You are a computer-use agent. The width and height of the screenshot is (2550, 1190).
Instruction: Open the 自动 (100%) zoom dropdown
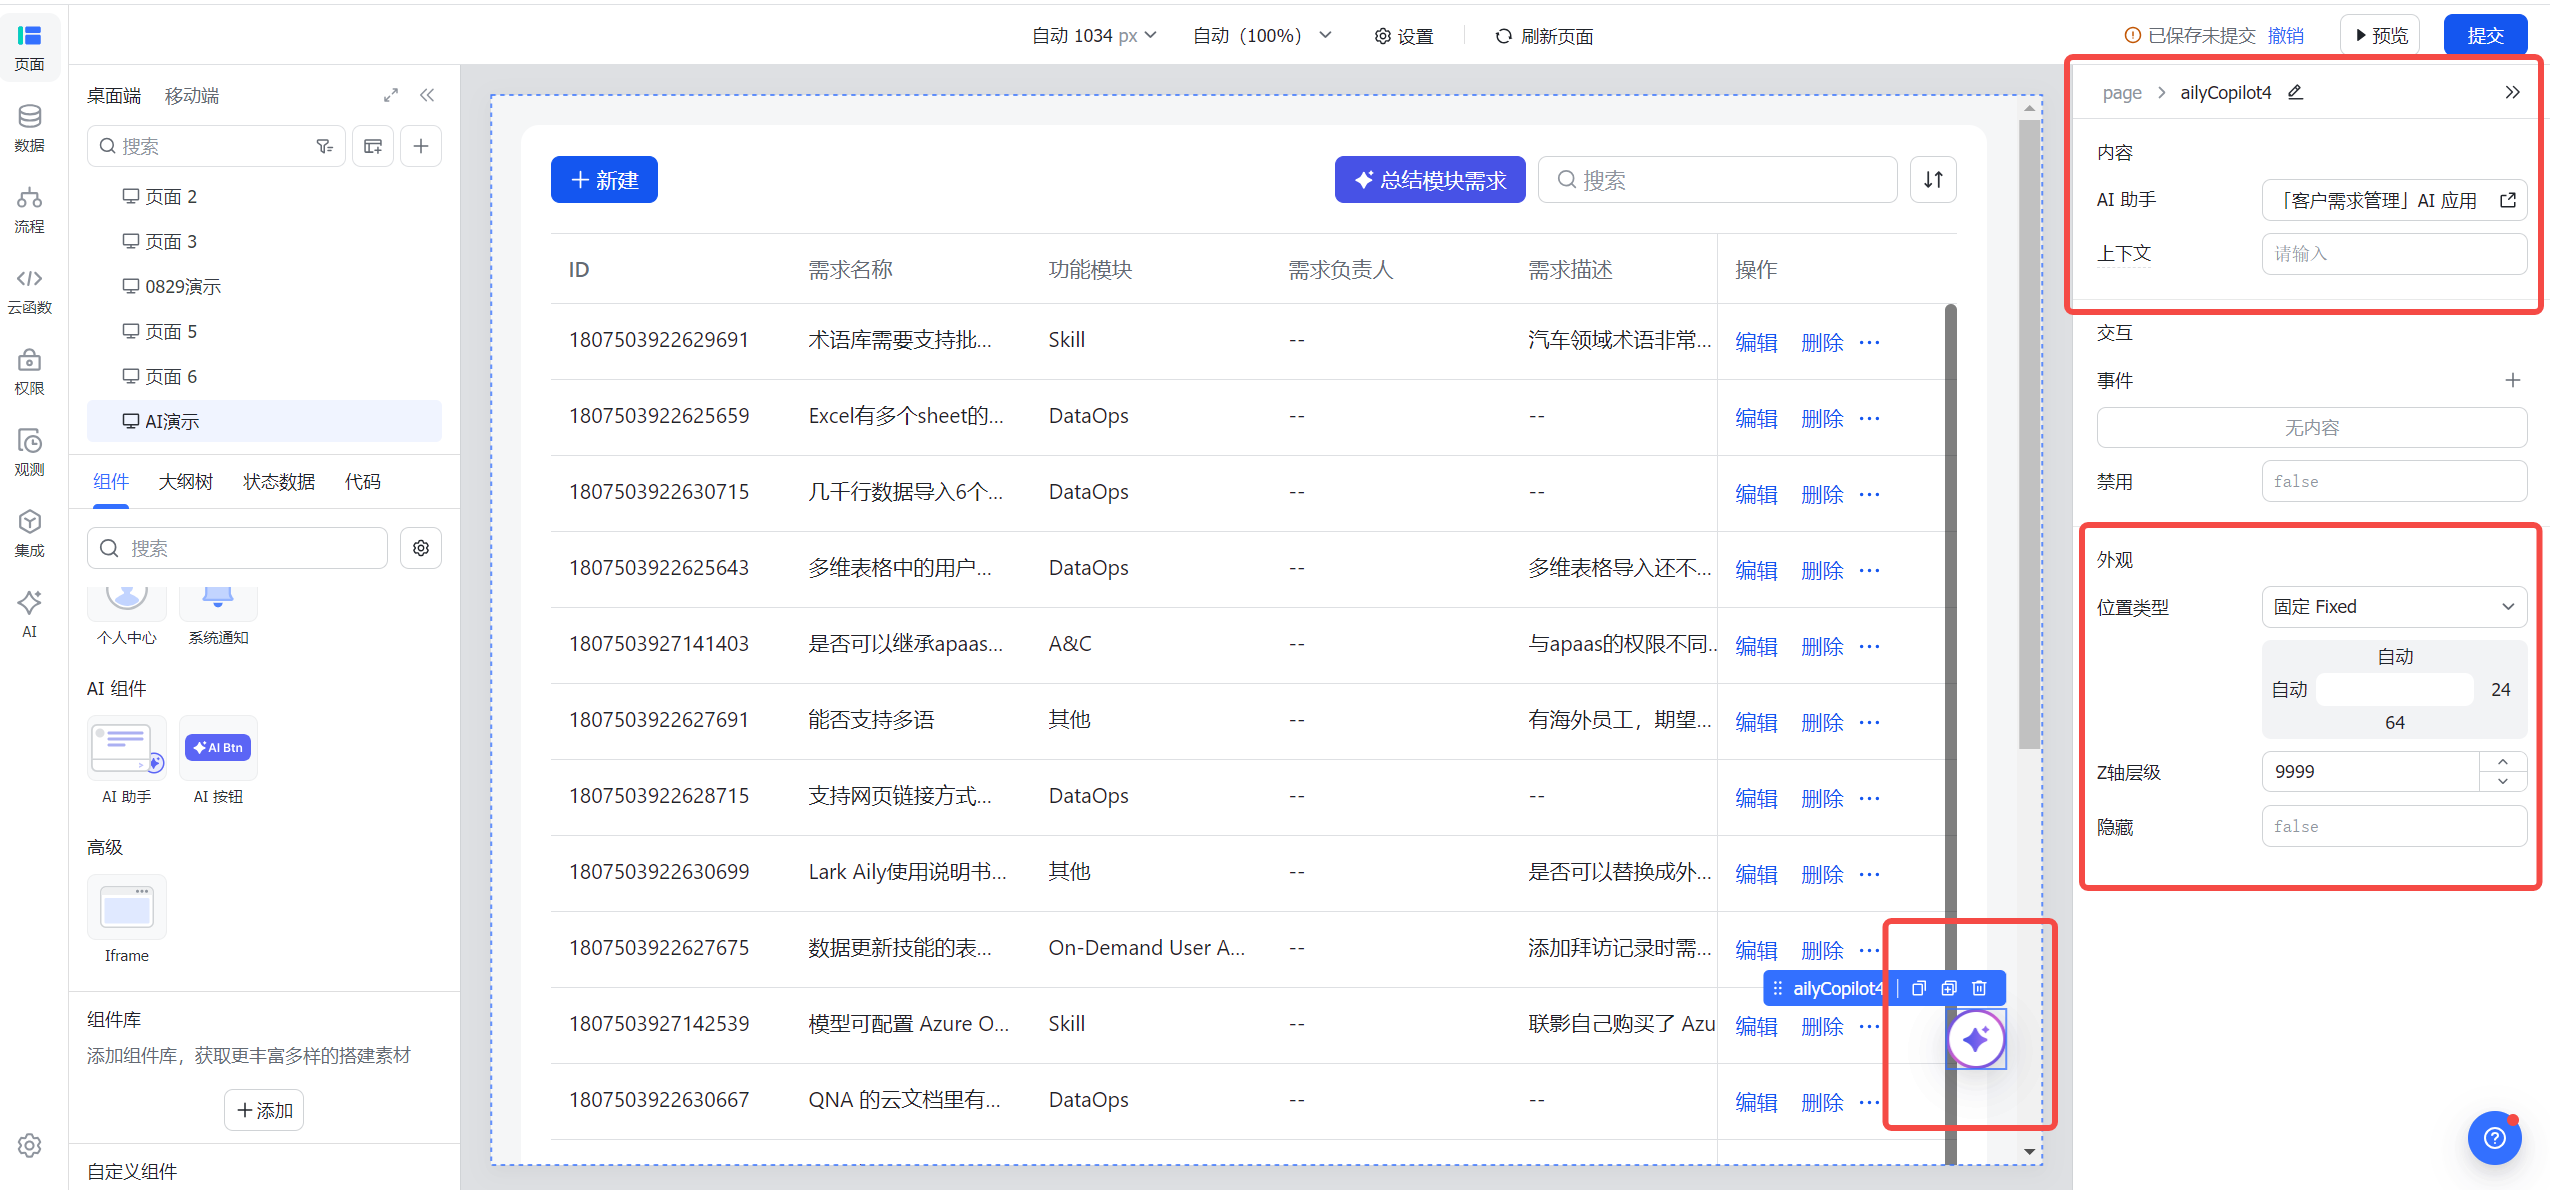pos(1262,36)
